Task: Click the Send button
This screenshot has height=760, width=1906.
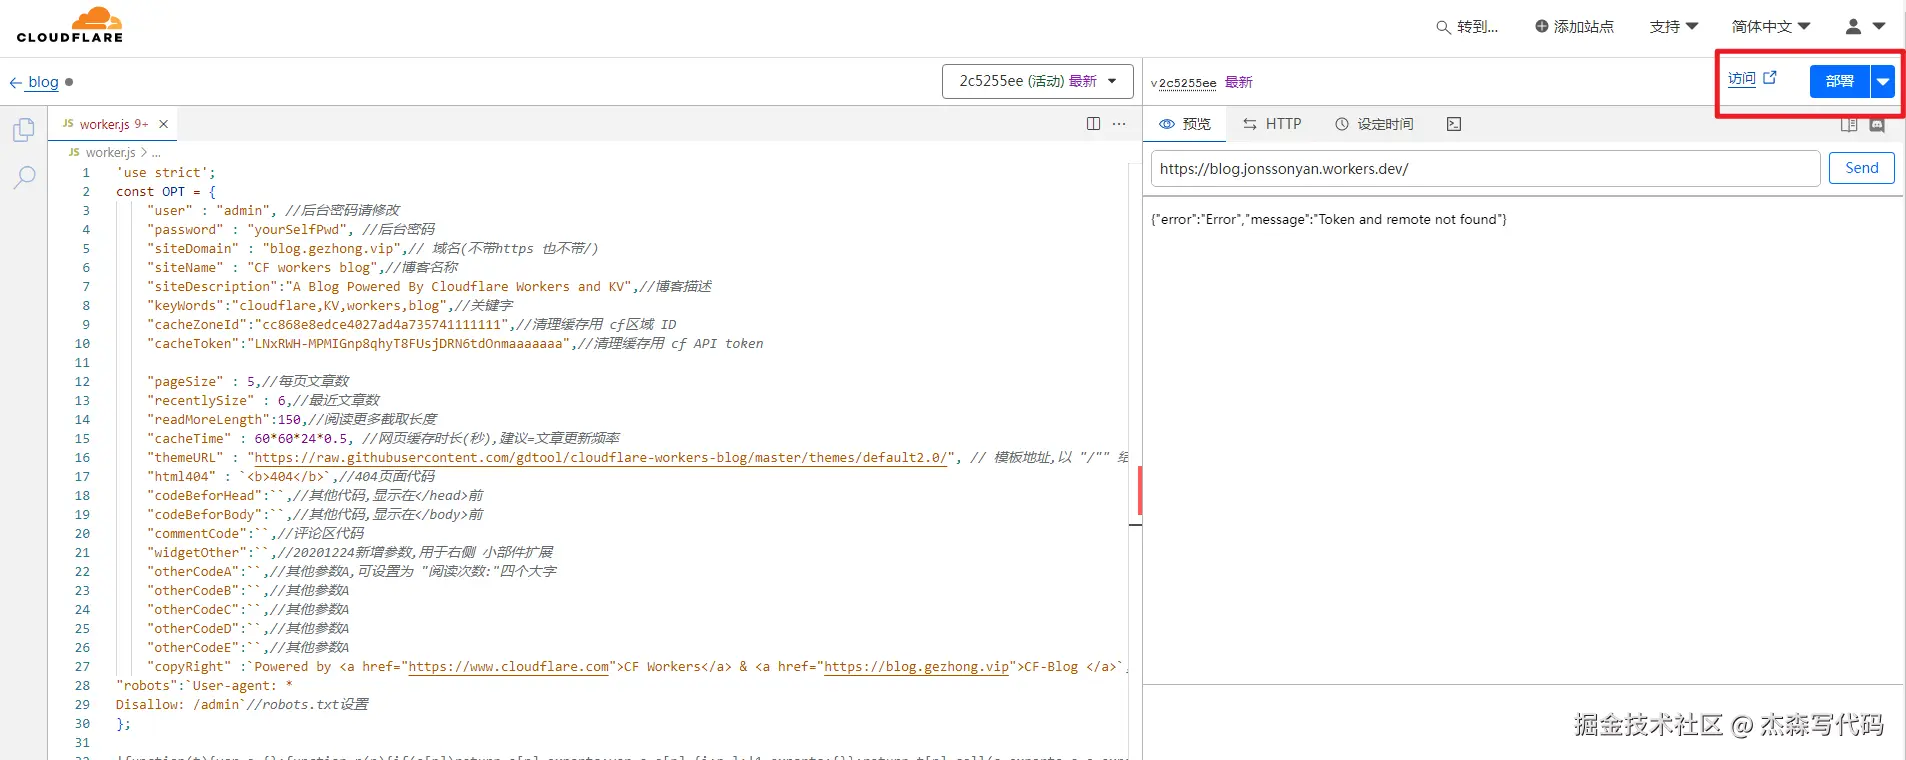Action: 1861,168
